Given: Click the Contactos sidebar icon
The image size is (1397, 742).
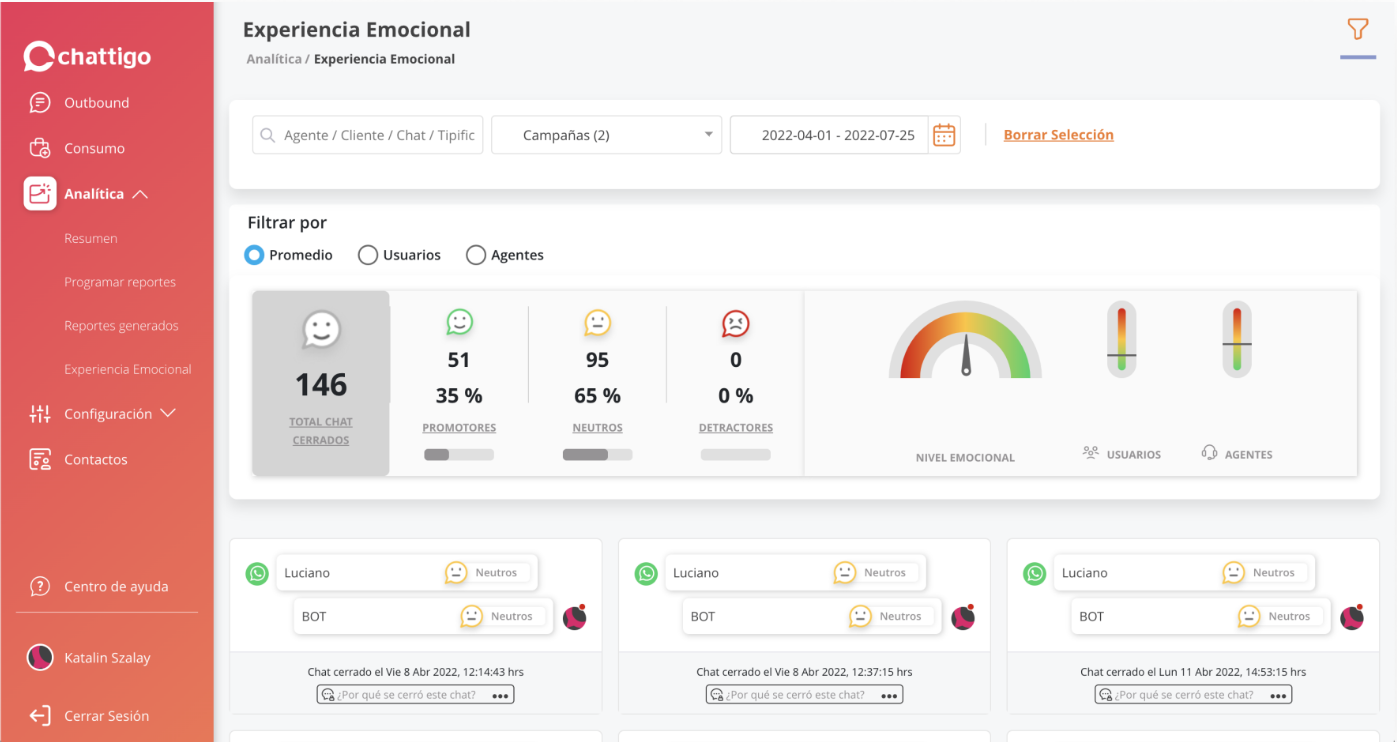Looking at the screenshot, I should click(40, 460).
